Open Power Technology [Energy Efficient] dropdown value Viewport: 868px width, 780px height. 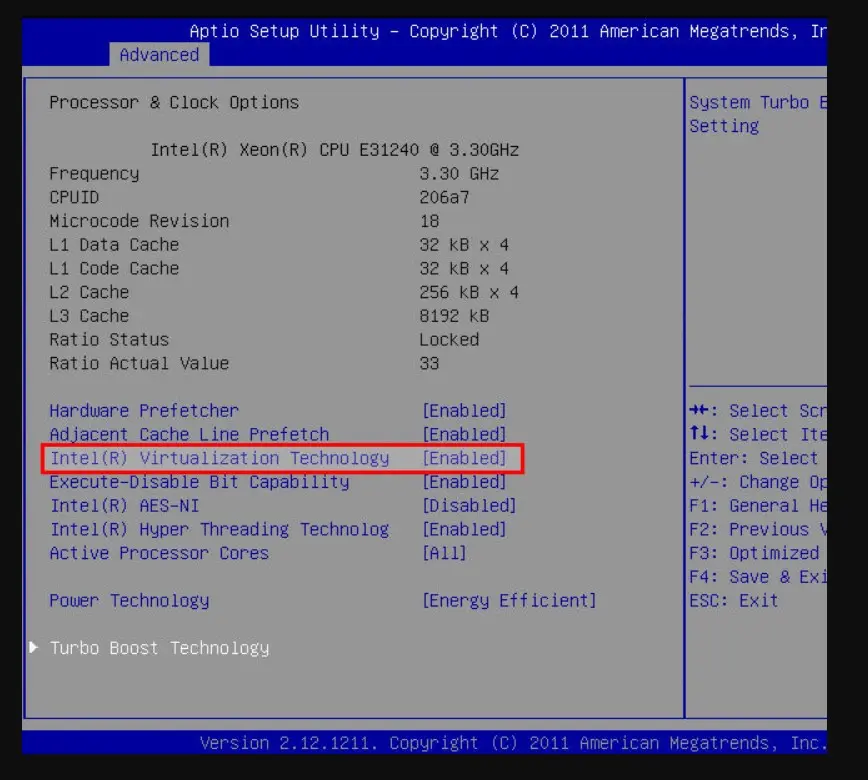509,601
